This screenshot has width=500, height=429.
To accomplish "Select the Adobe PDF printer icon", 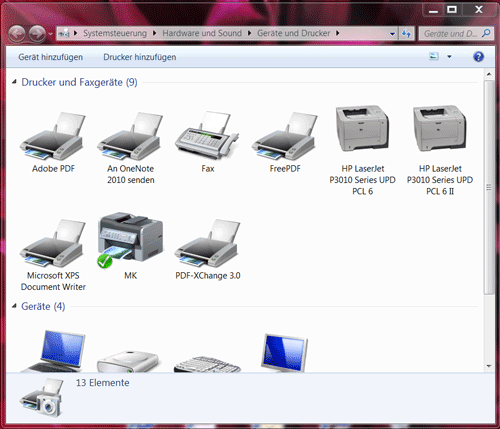I will [53, 137].
